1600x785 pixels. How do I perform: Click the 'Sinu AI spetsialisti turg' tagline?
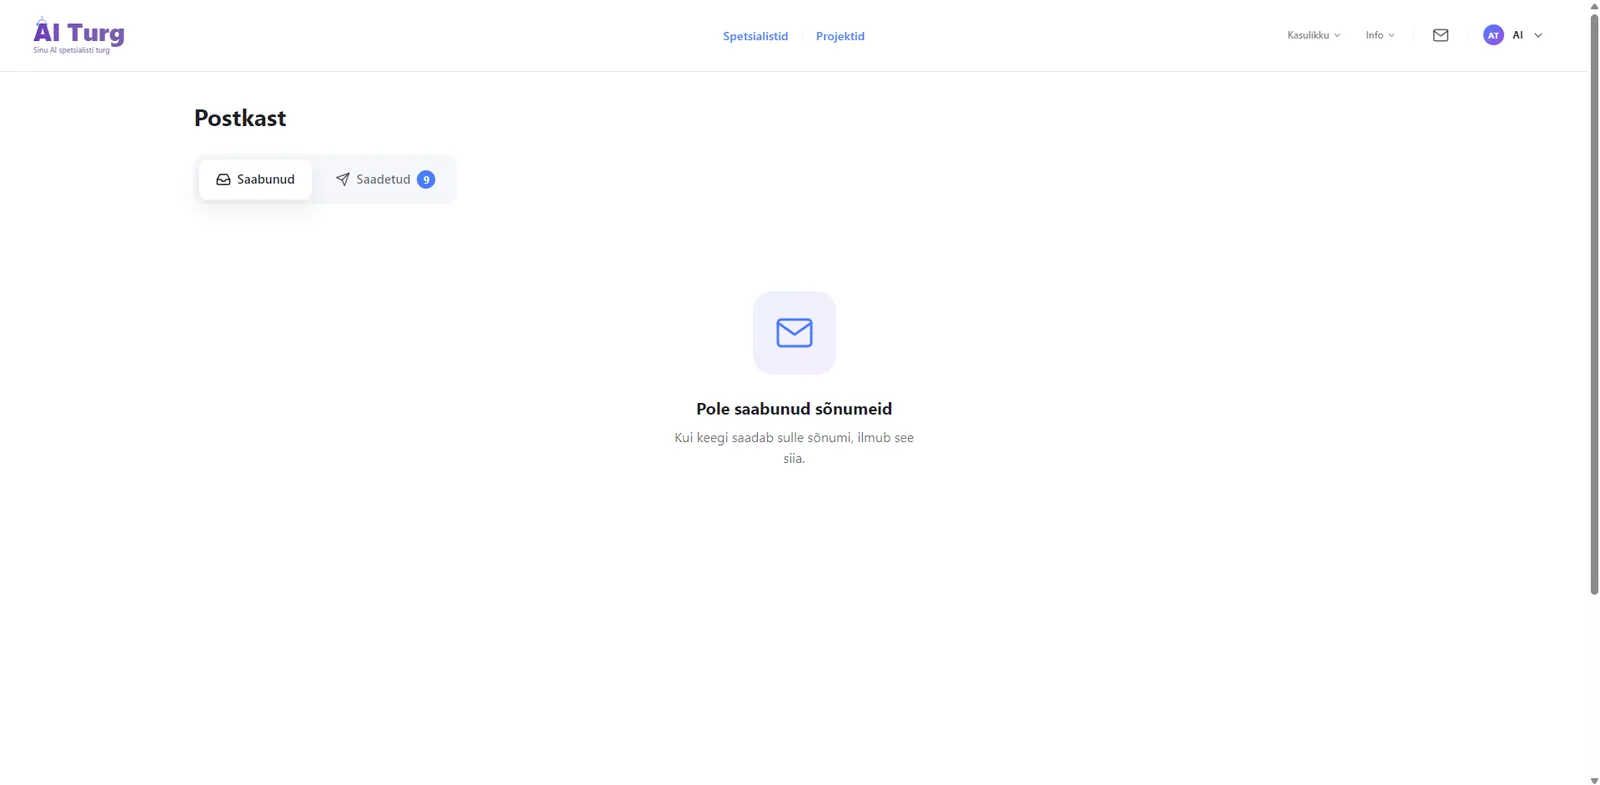click(x=71, y=50)
